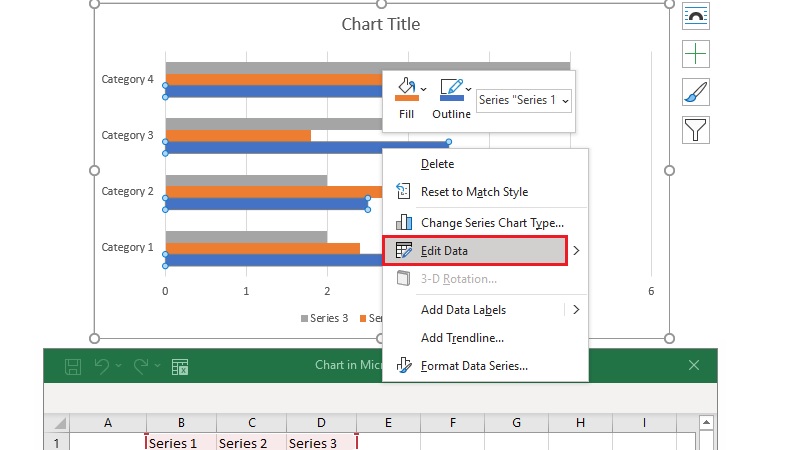This screenshot has height=450, width=800.
Task: Select column A header
Action: 108,423
